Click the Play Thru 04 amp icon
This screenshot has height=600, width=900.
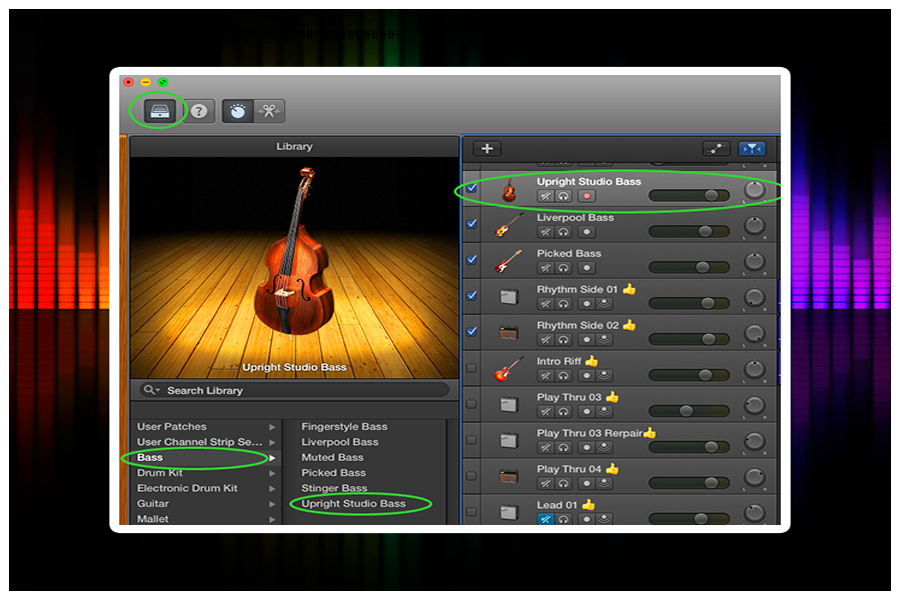coord(509,477)
